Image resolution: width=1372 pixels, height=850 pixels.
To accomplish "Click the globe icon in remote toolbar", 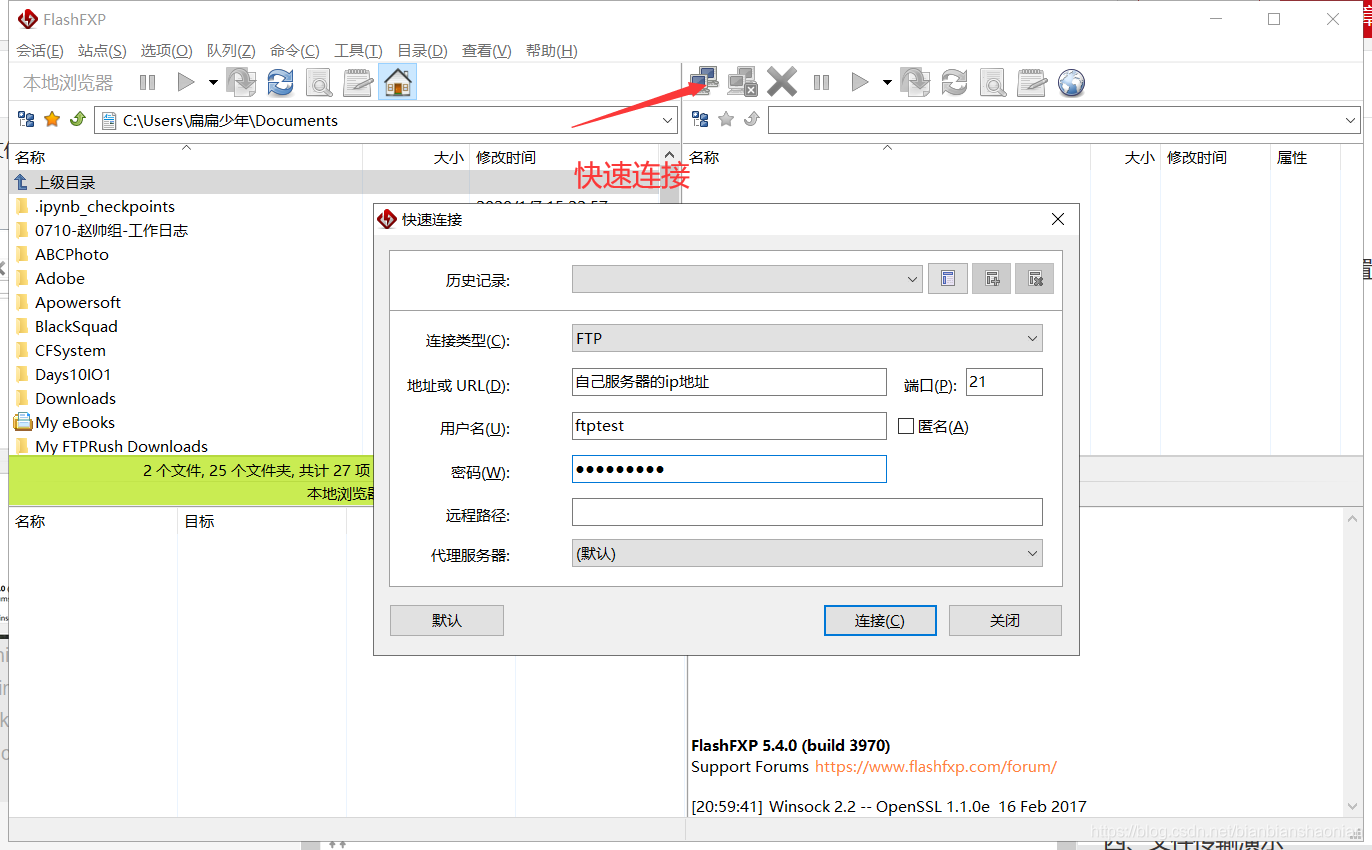I will (x=1071, y=82).
